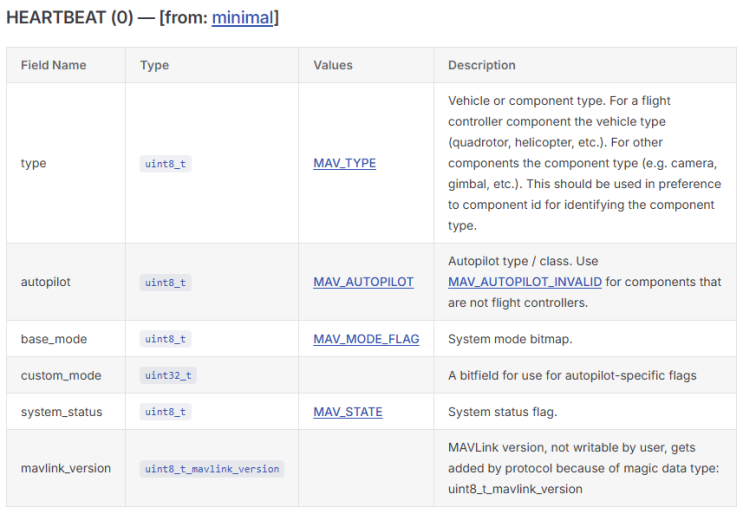Viewport: 743px width, 514px height.
Task: Open the MAV_STATE link
Action: pyautogui.click(x=348, y=412)
